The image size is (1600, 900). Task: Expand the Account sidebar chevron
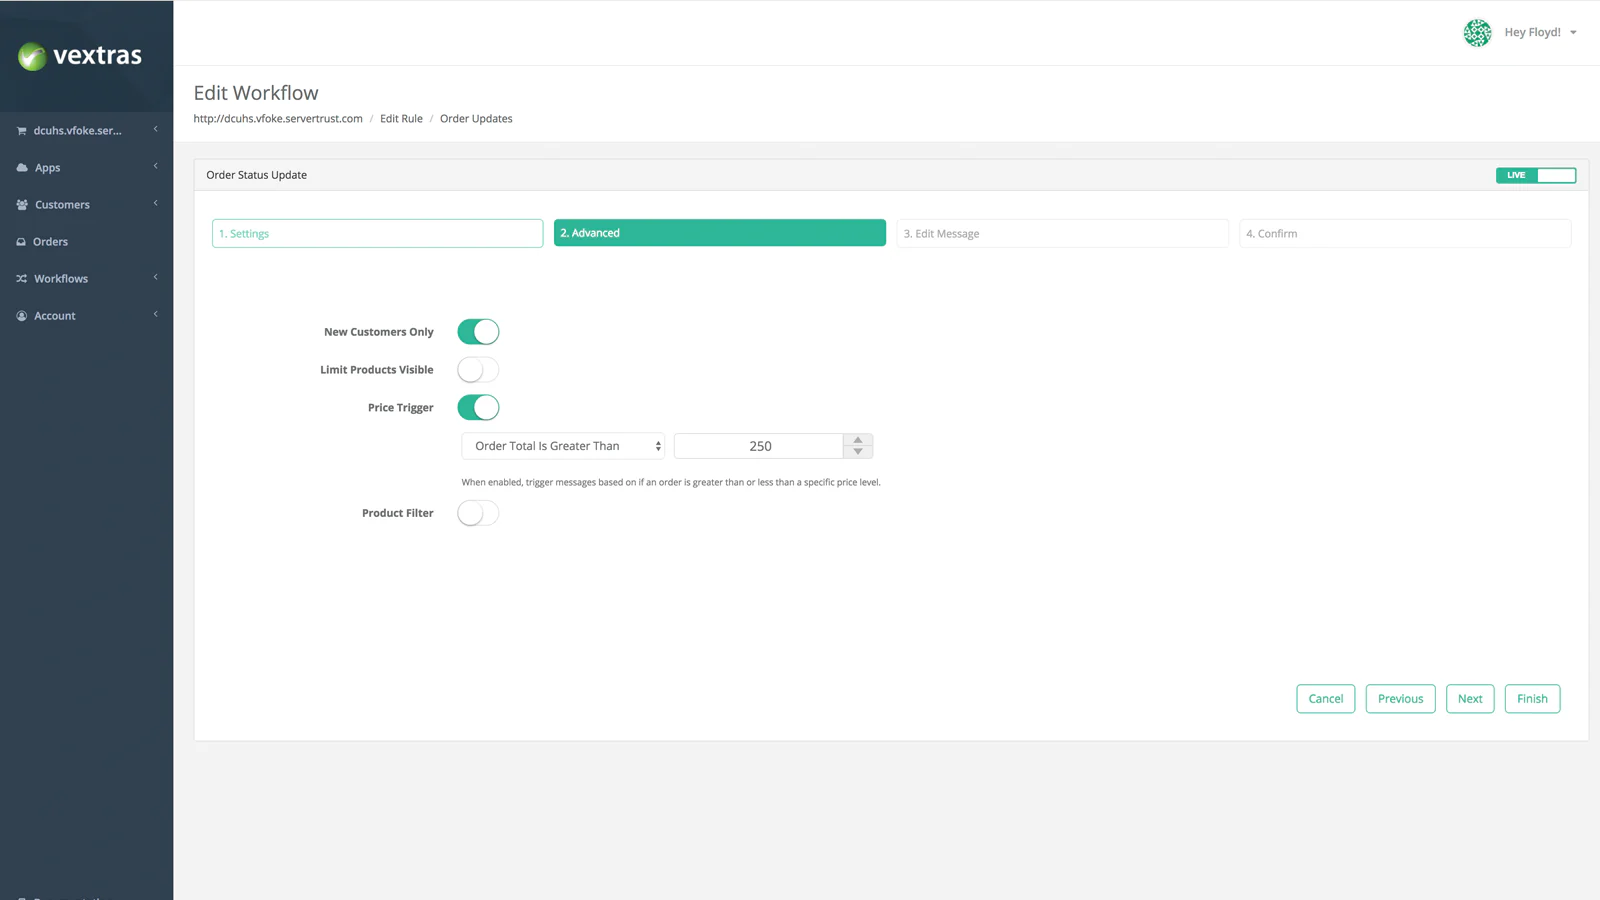[x=156, y=314]
